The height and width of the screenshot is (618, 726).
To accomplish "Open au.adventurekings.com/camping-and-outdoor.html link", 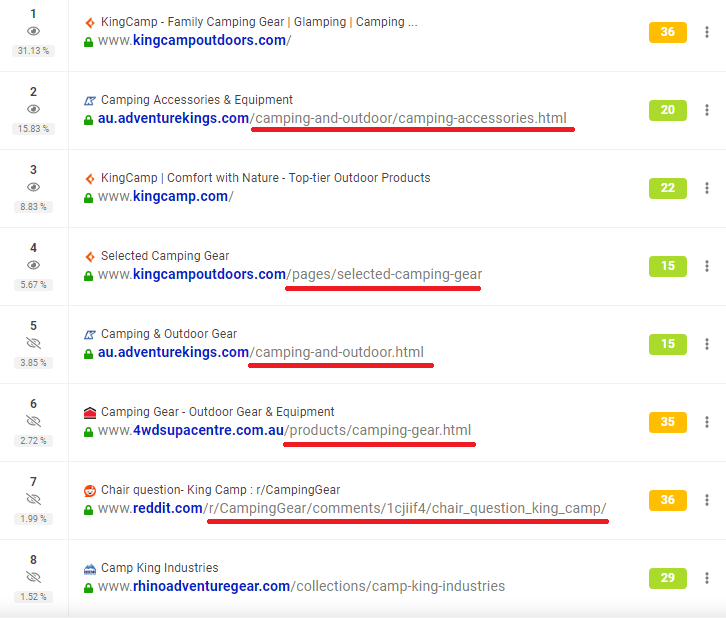I will coord(261,352).
